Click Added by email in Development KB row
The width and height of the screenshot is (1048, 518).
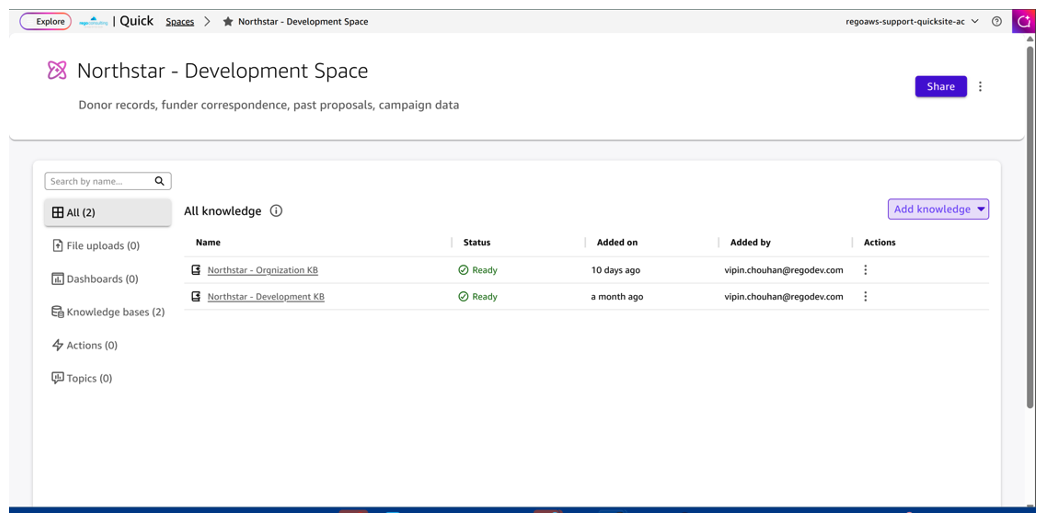tap(784, 296)
